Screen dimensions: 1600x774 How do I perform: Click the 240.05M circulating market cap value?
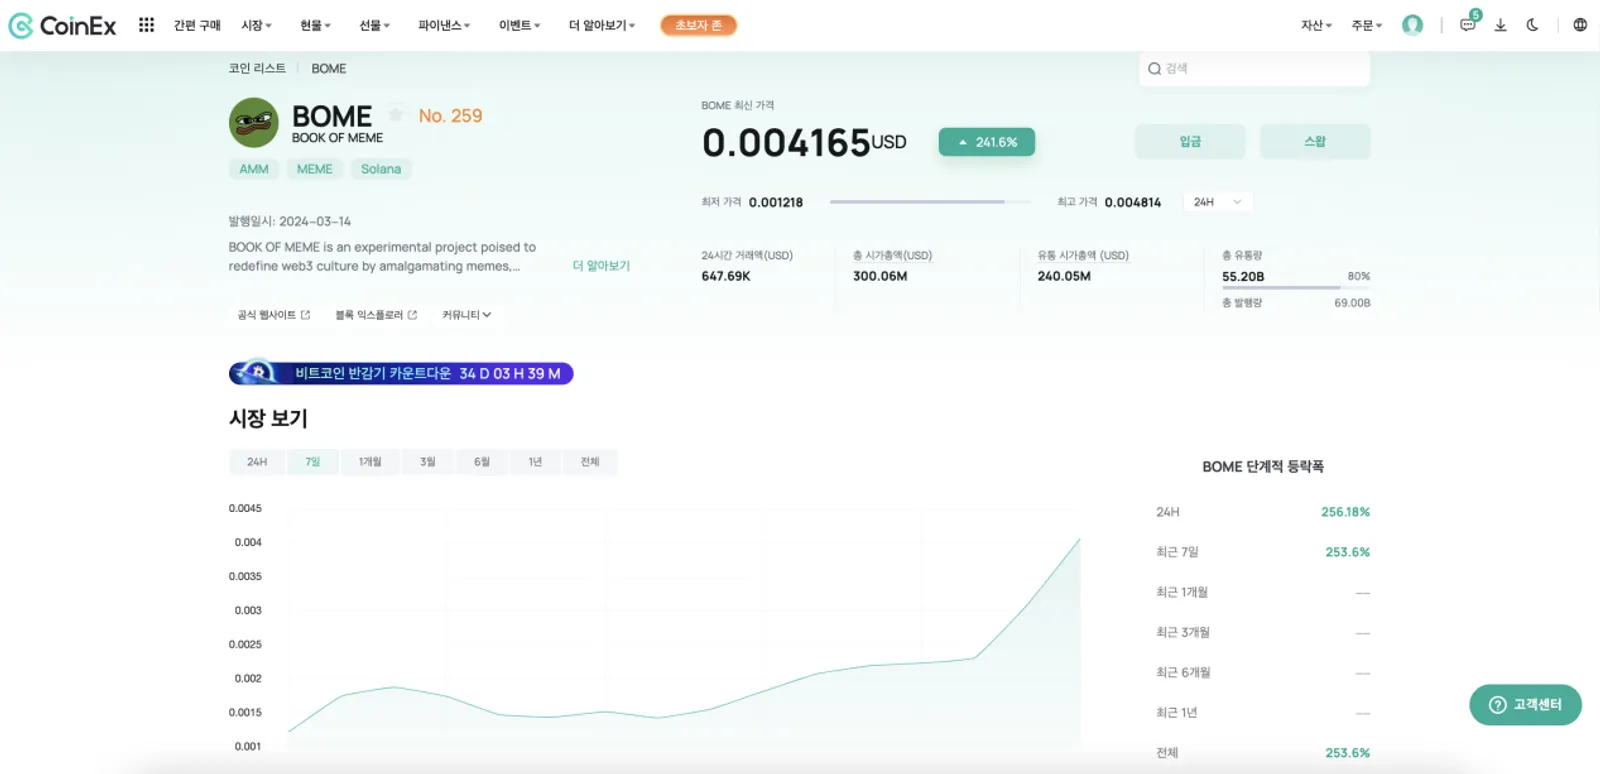1064,276
